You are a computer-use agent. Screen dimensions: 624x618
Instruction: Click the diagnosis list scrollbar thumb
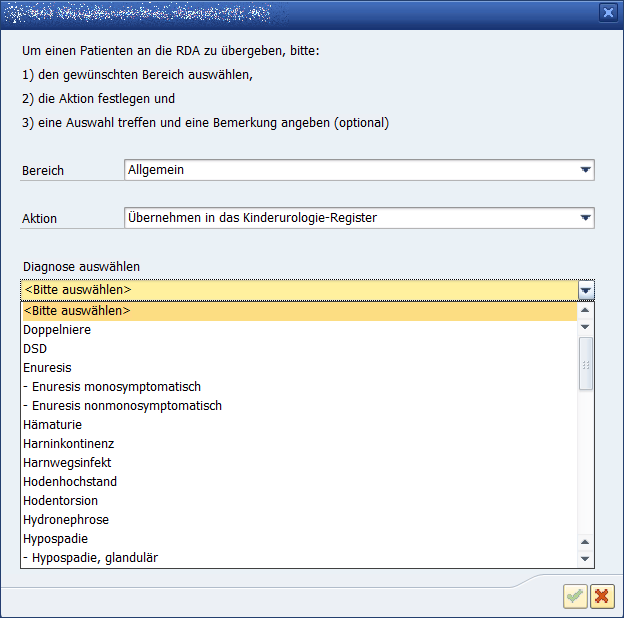pyautogui.click(x=586, y=364)
